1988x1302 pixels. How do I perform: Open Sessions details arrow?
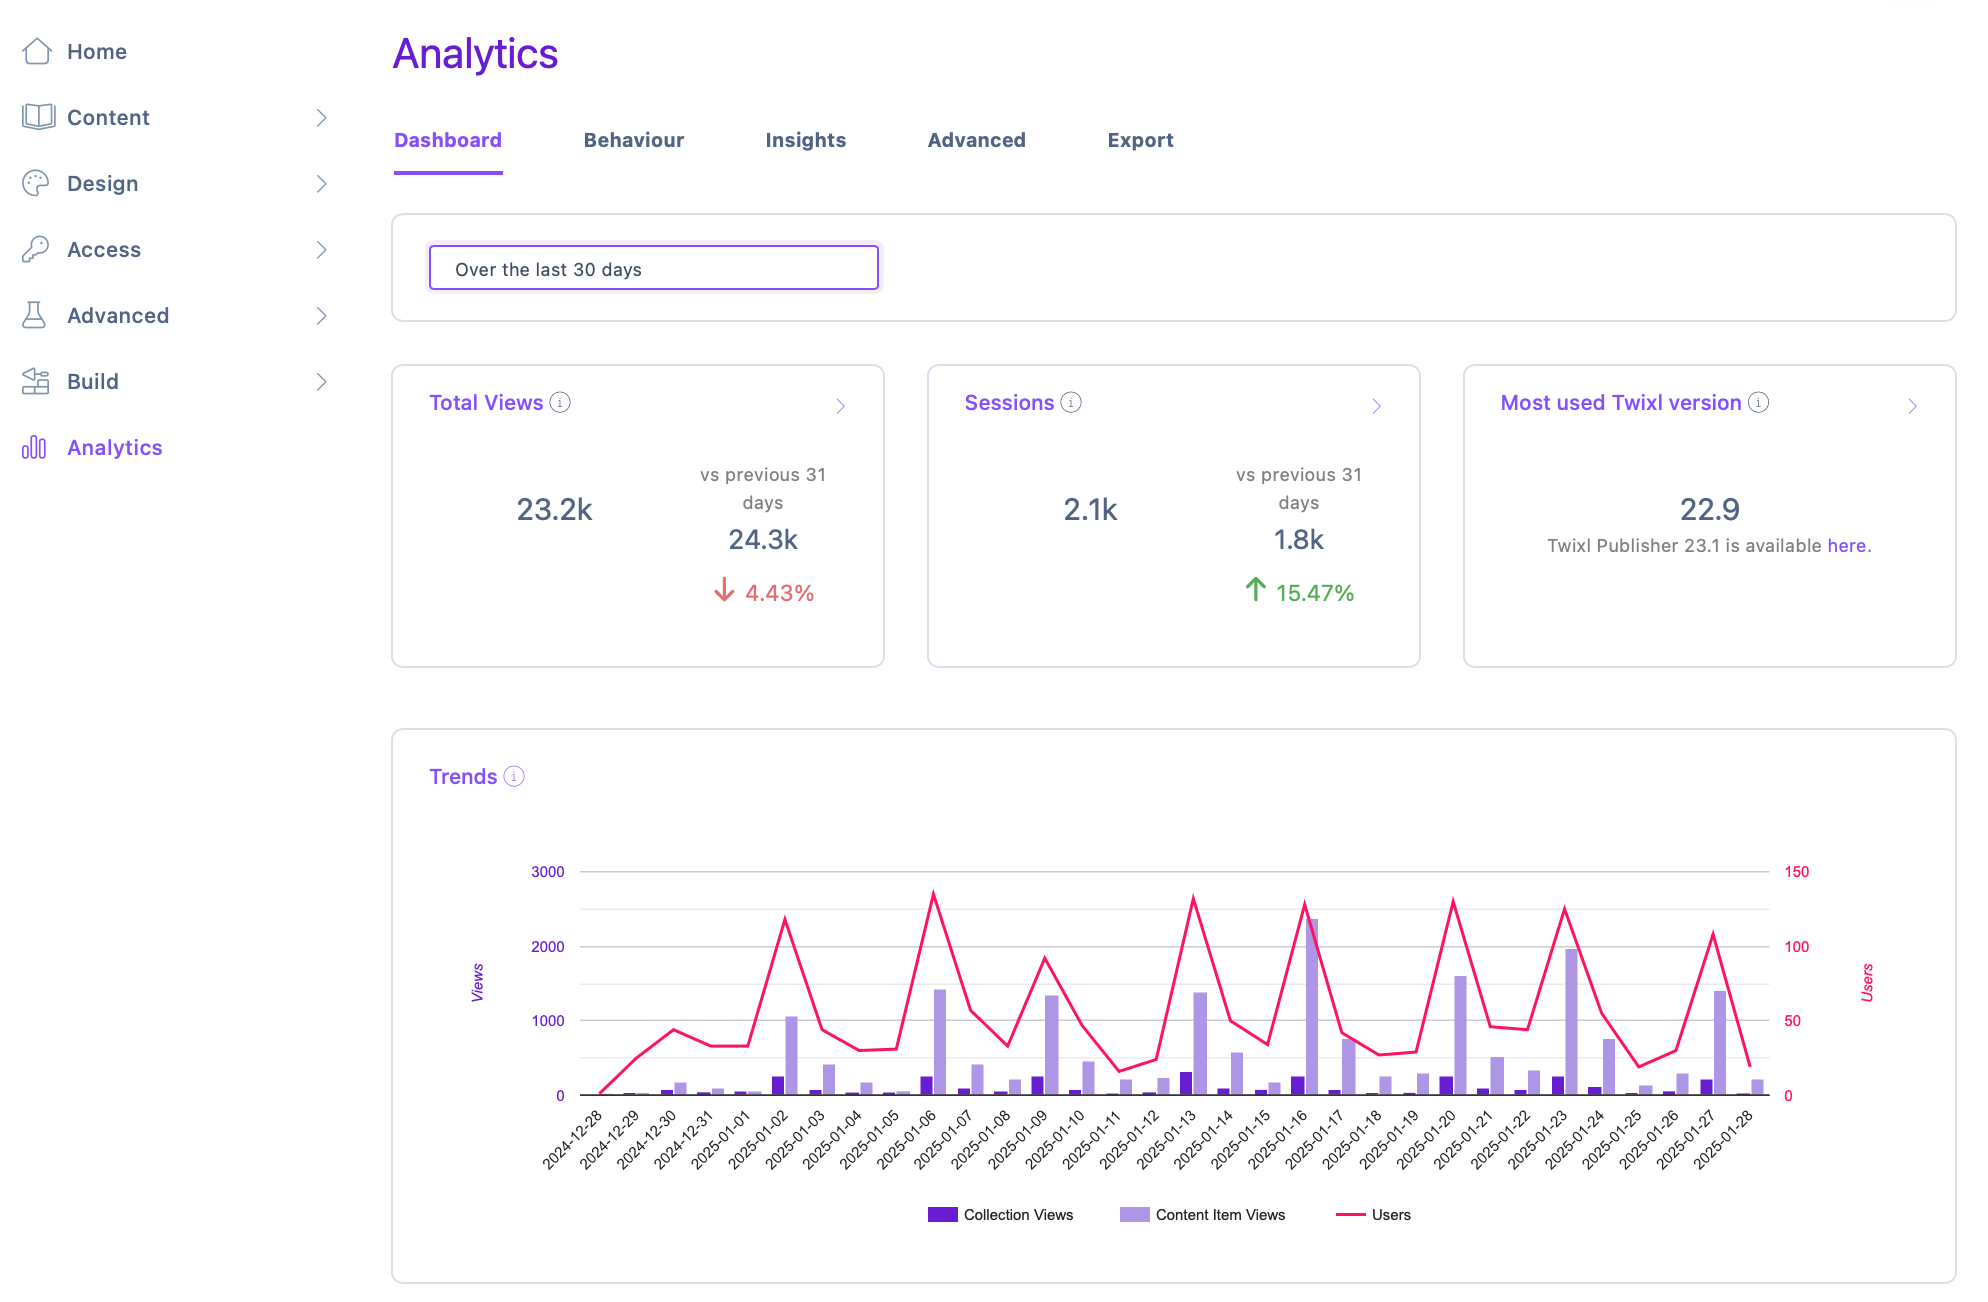coord(1377,406)
